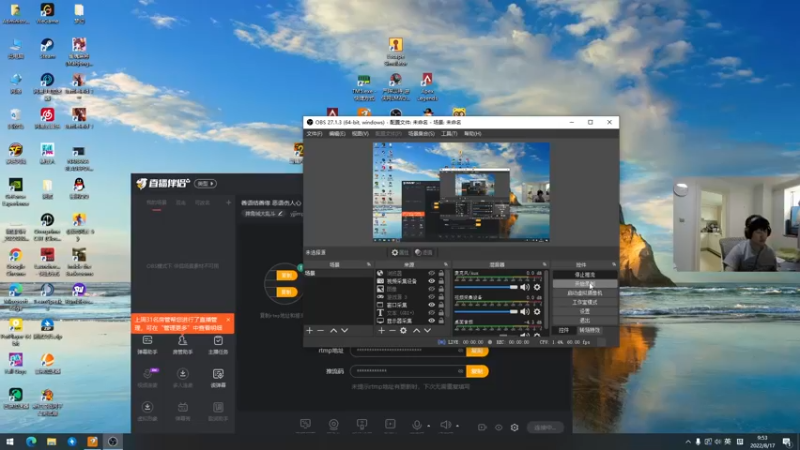Mute the 麦克风/Aux speaker icon
800x450 pixels.
click(x=524, y=287)
